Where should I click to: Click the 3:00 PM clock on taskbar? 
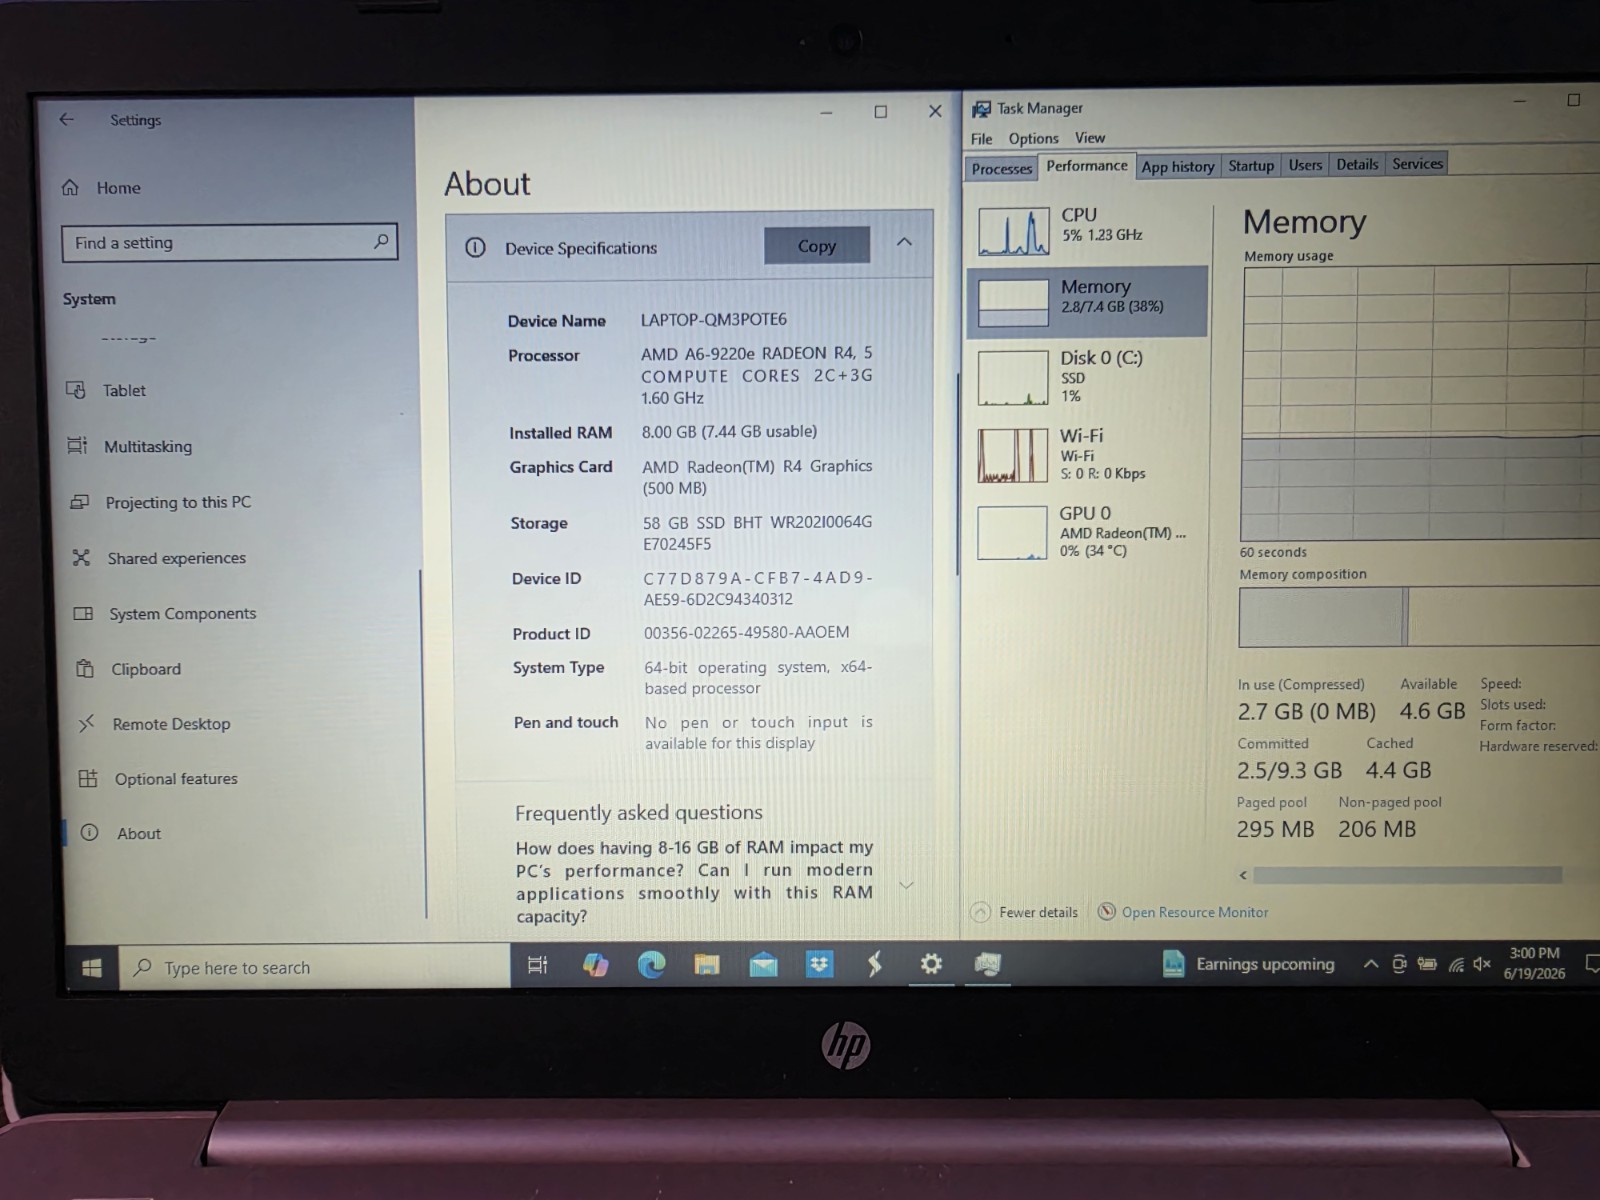coord(1534,963)
